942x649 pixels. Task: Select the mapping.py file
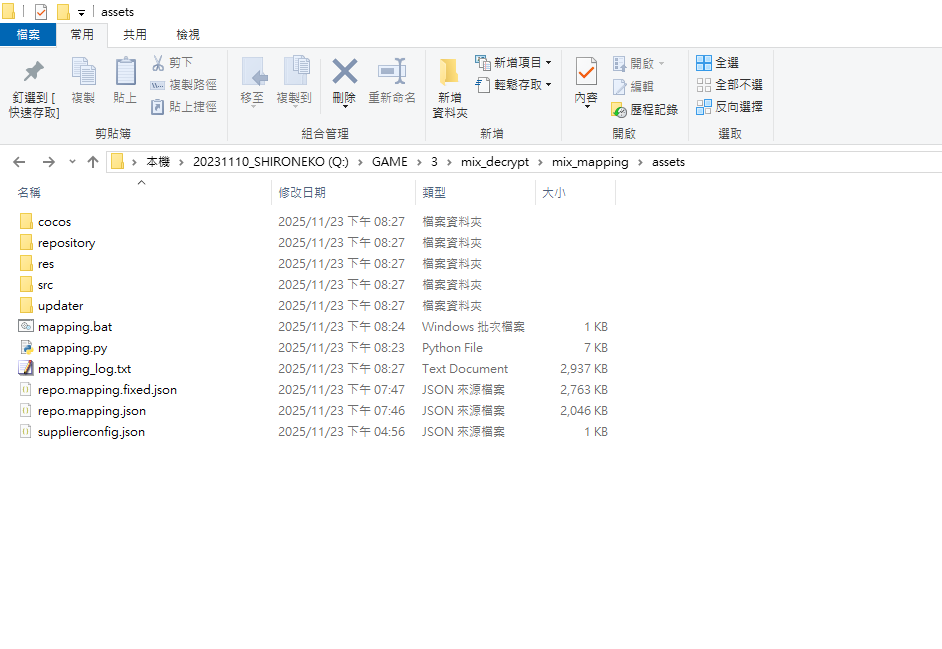click(72, 348)
